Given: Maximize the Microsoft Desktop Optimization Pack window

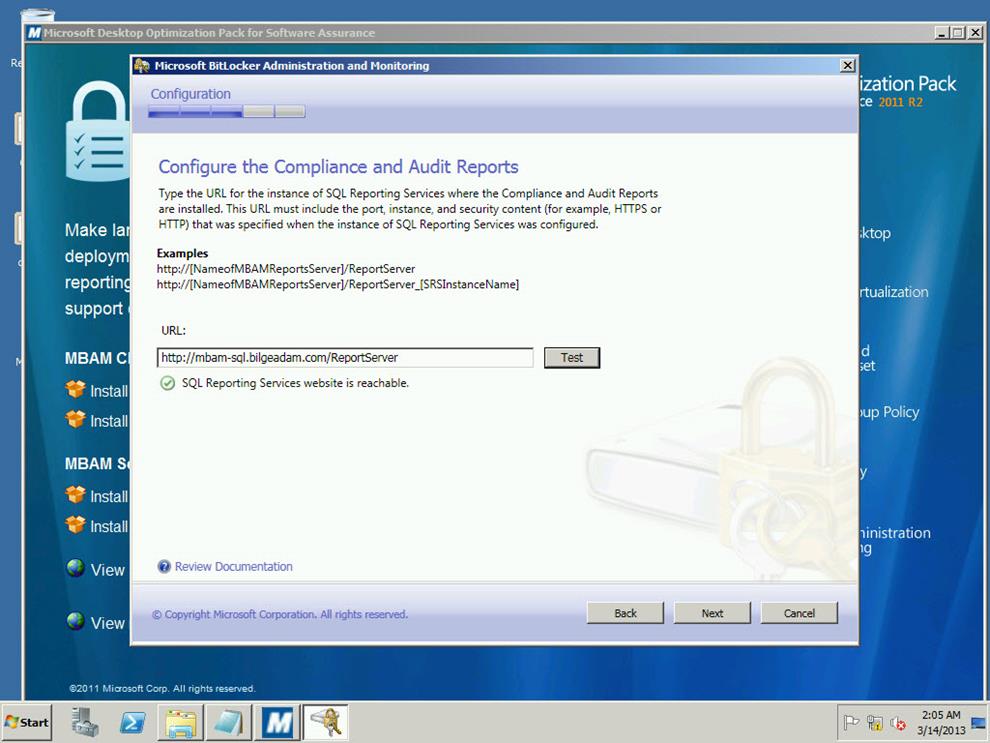Looking at the screenshot, I should tap(958, 32).
